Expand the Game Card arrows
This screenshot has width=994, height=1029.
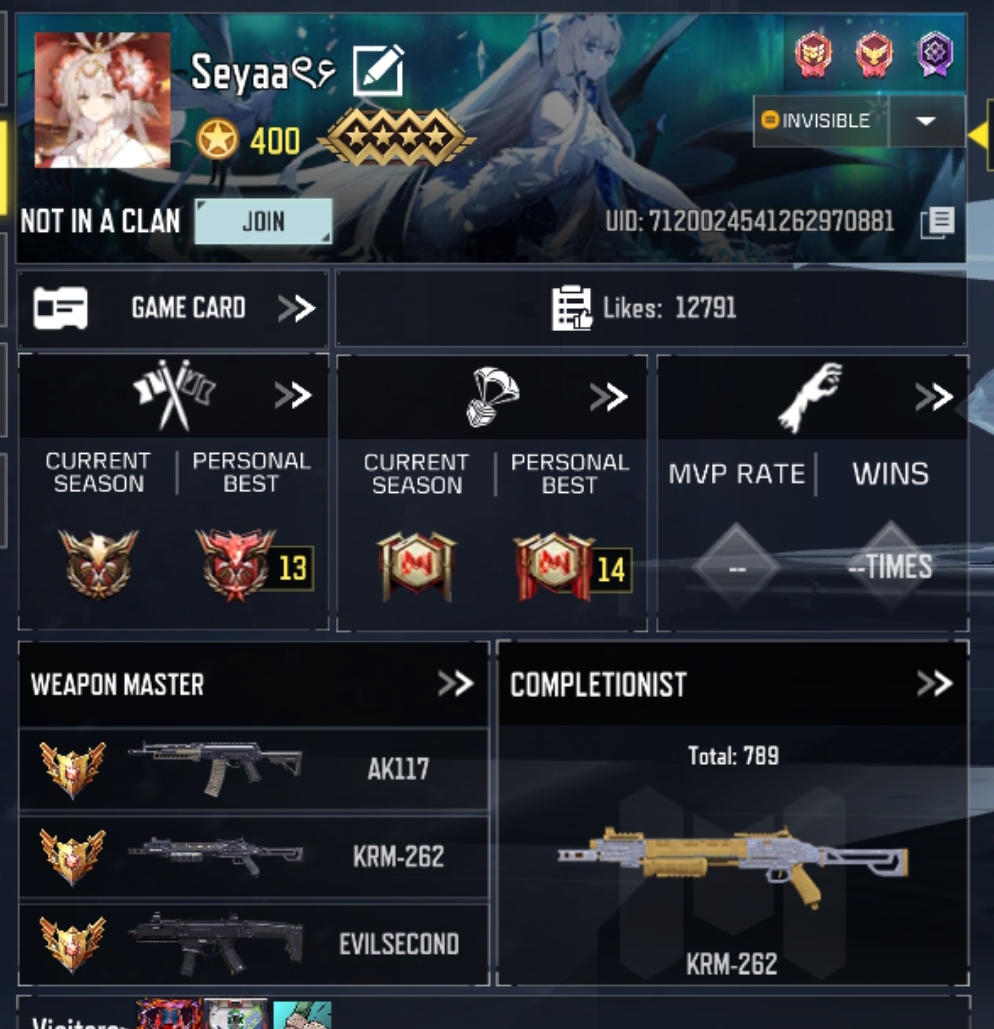click(297, 308)
